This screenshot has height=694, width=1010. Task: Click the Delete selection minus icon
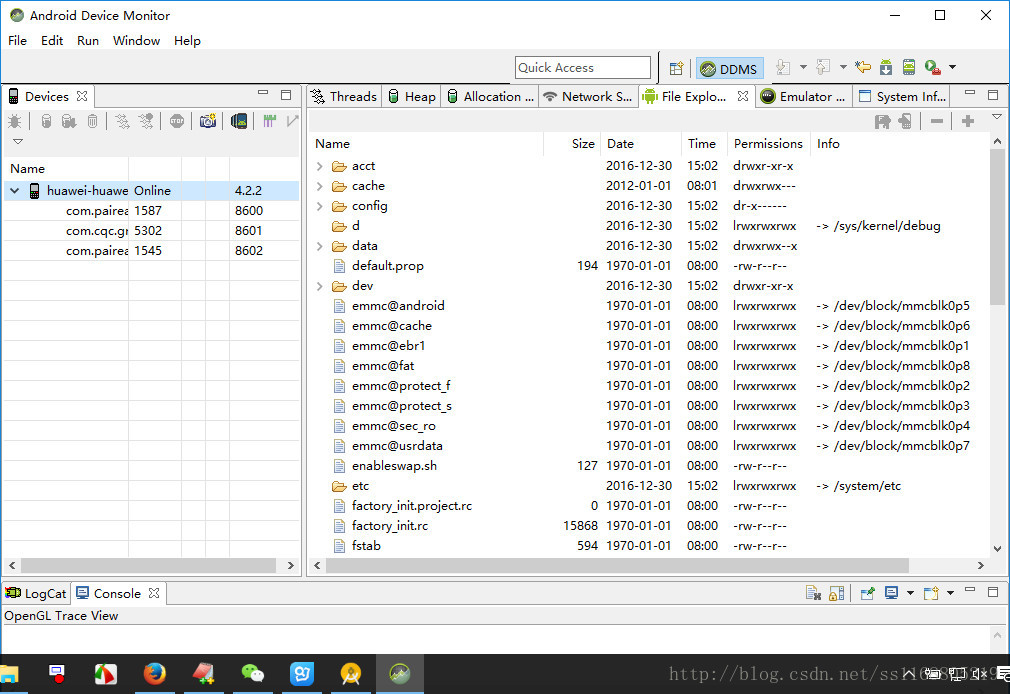pos(937,121)
